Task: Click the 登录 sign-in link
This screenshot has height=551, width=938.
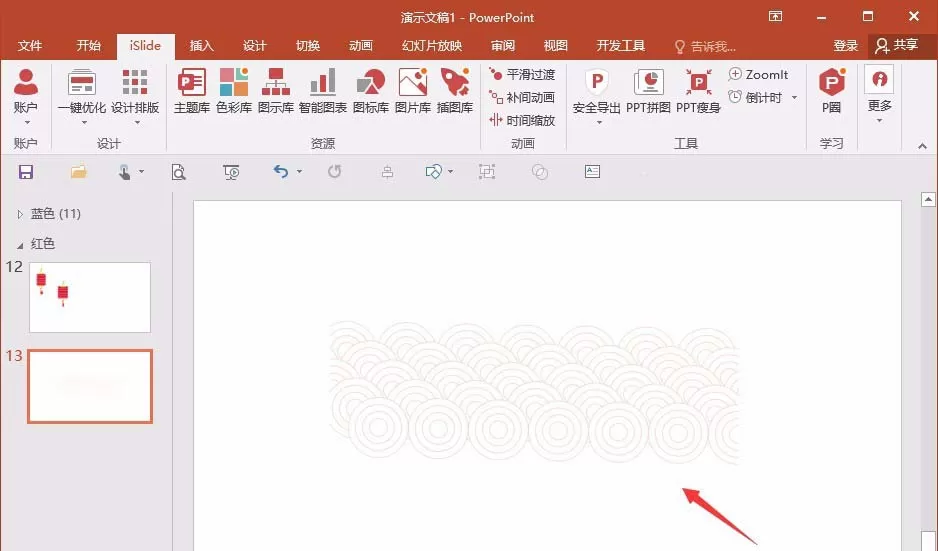Action: point(846,45)
